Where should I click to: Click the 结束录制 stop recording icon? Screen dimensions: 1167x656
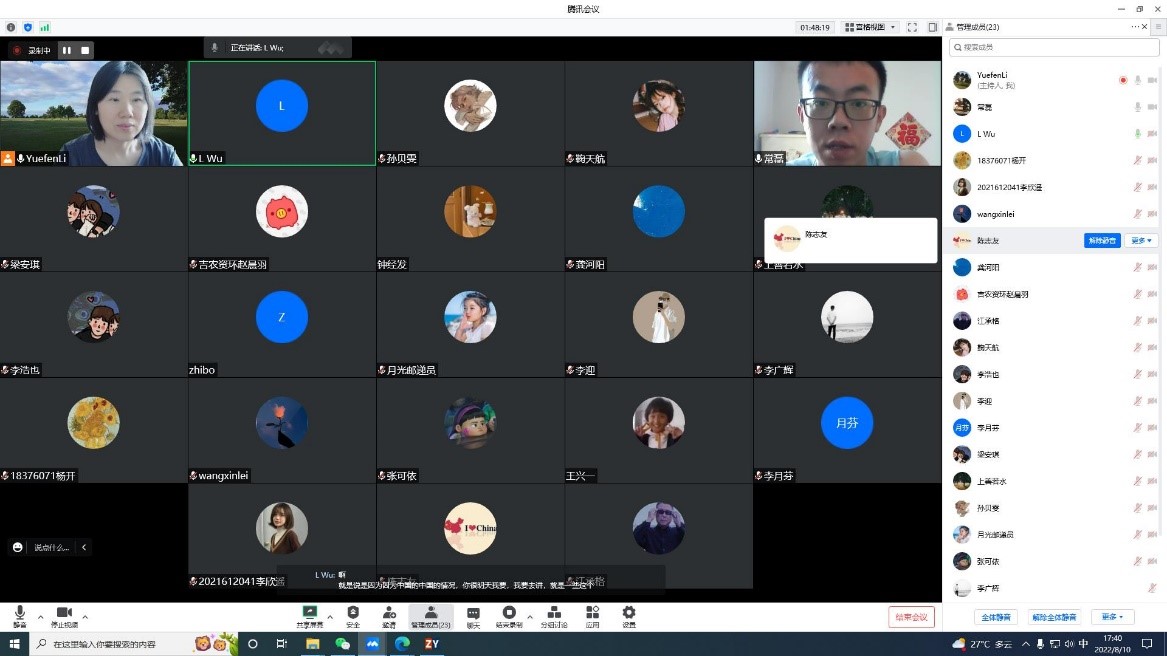pos(510,615)
